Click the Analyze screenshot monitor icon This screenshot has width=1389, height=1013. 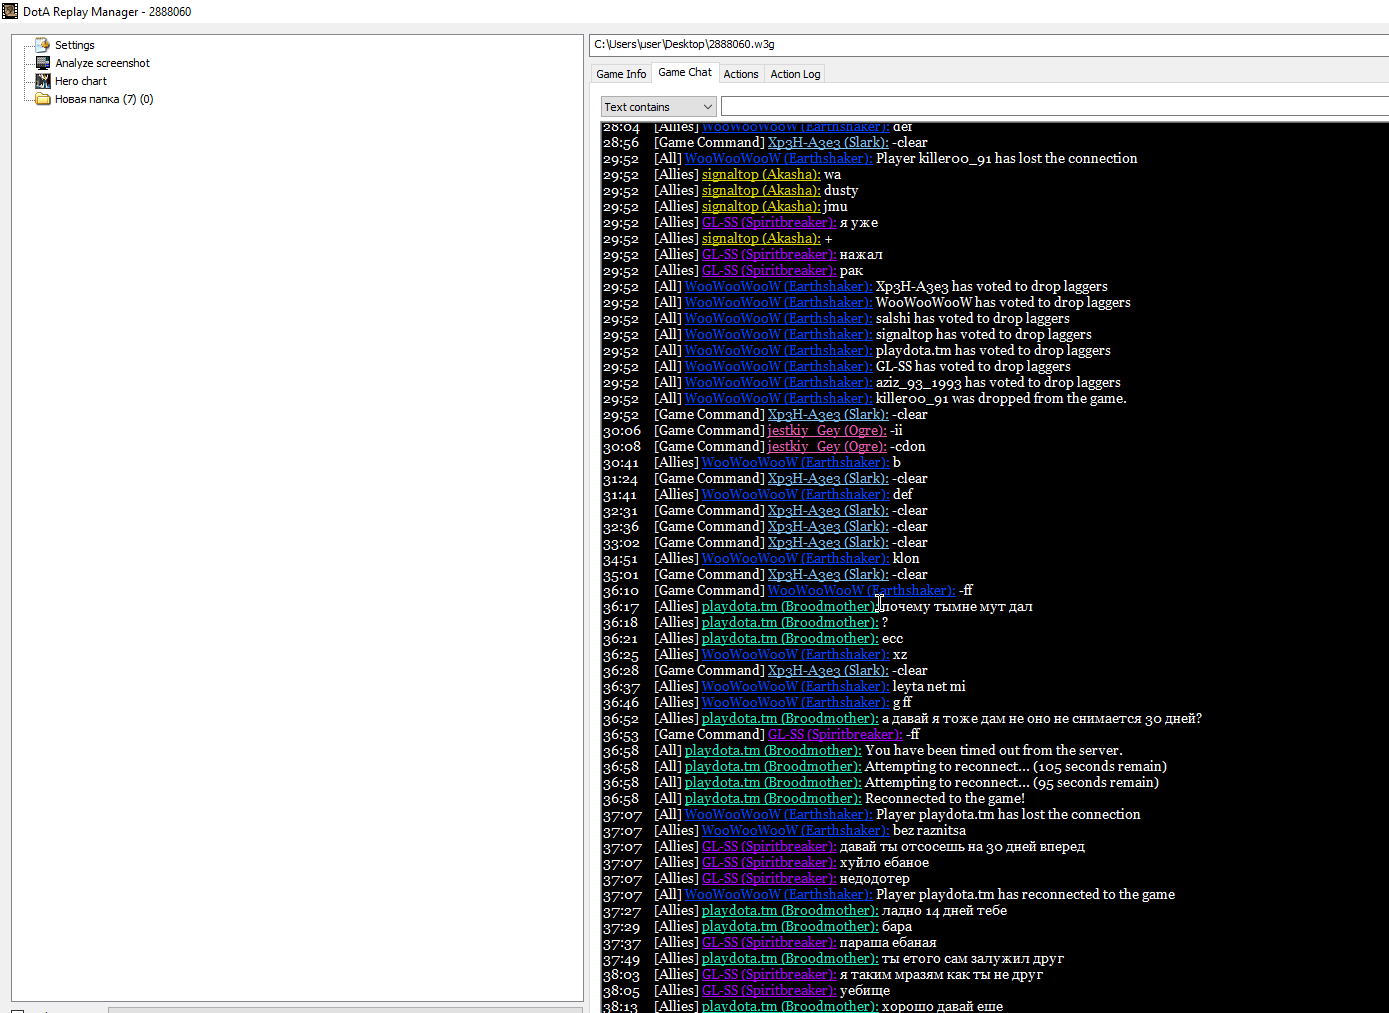point(42,63)
